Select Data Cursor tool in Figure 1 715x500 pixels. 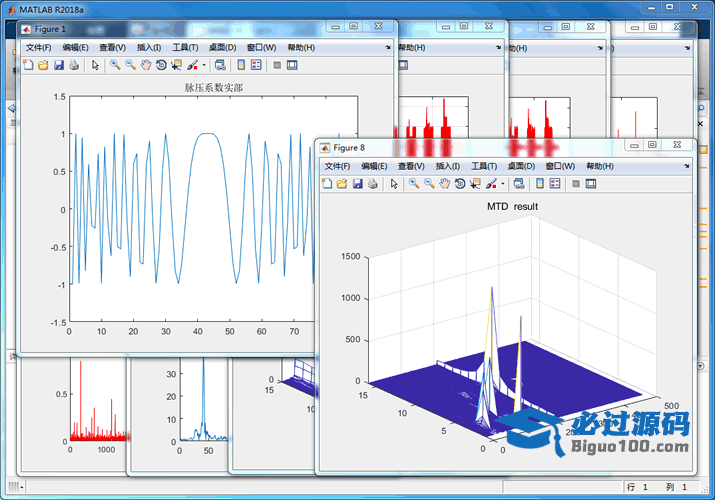176,65
